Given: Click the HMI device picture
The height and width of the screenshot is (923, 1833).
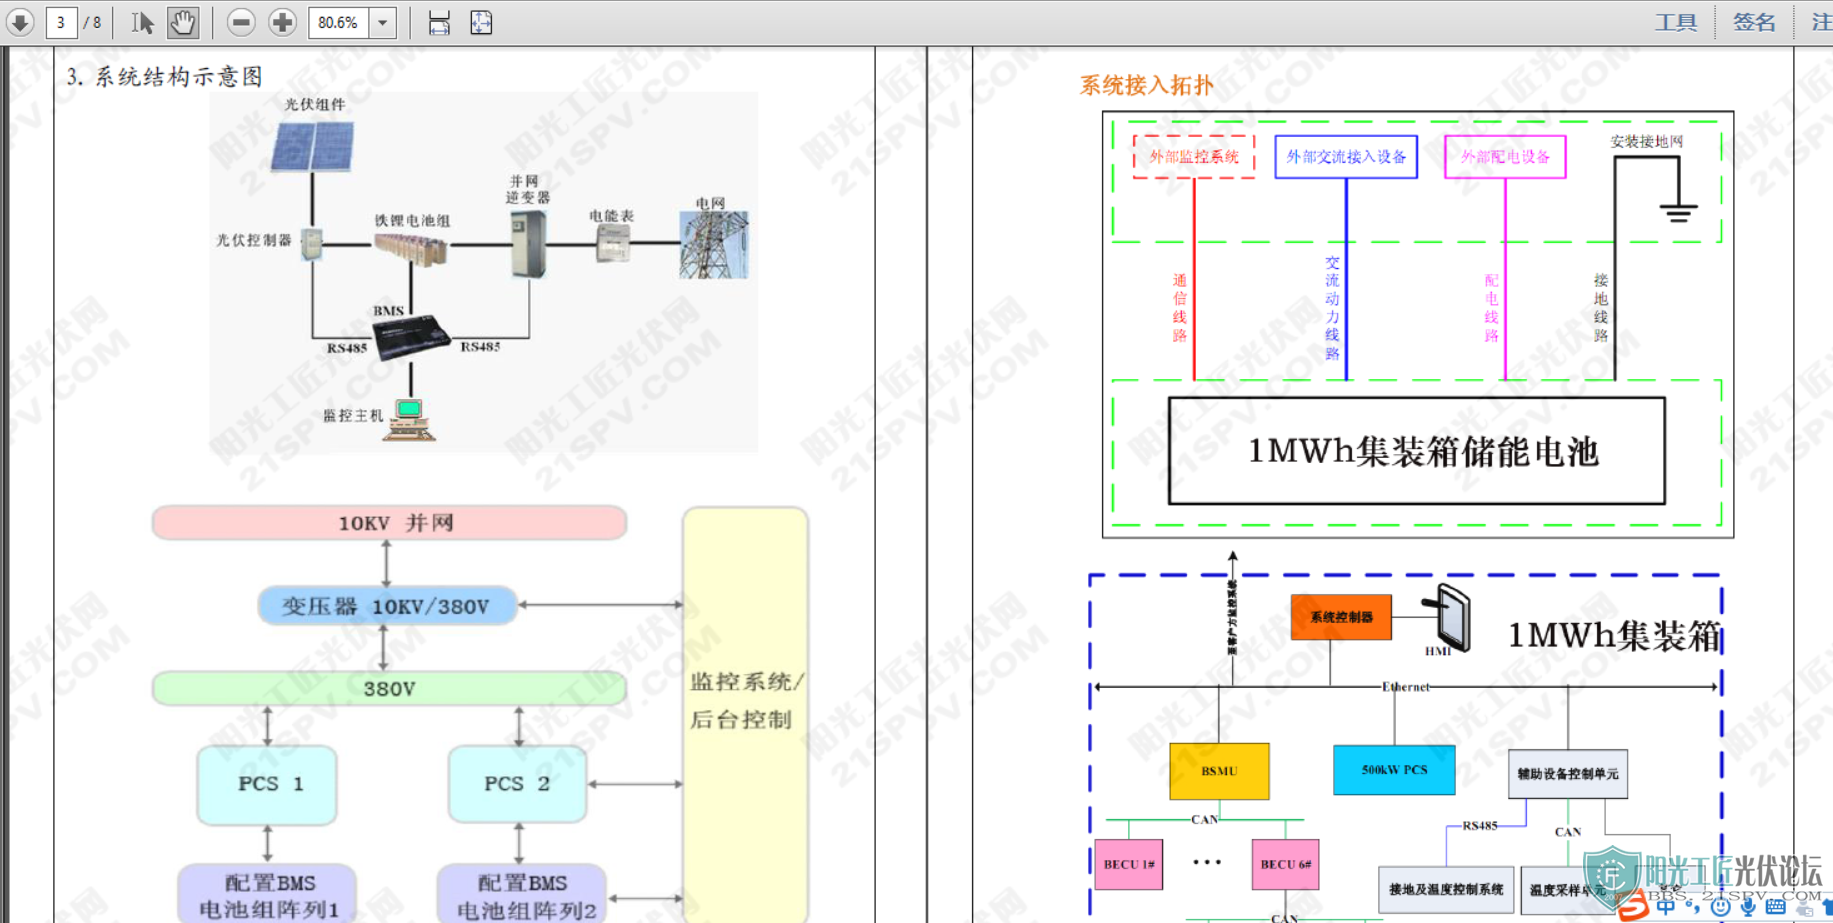Looking at the screenshot, I should click(1447, 618).
